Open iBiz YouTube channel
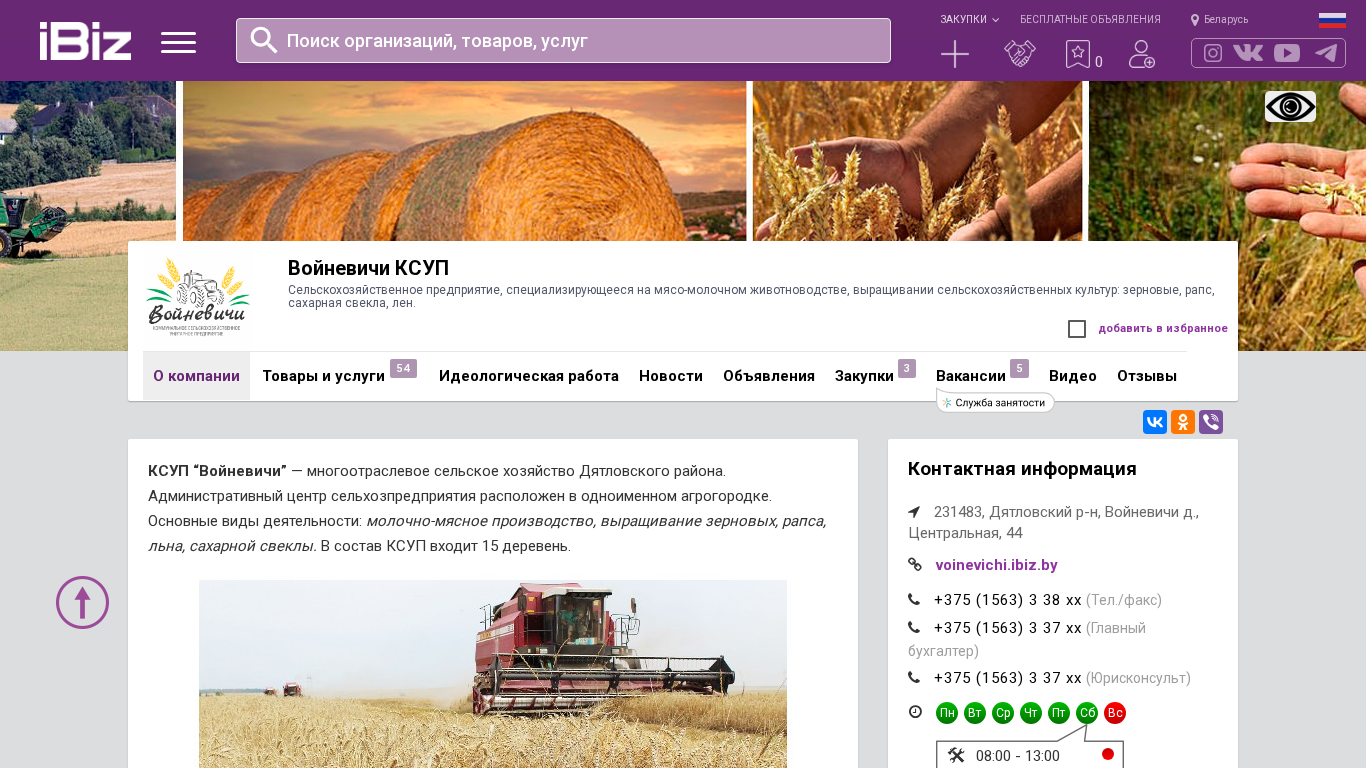The height and width of the screenshot is (768, 1366). [1287, 53]
